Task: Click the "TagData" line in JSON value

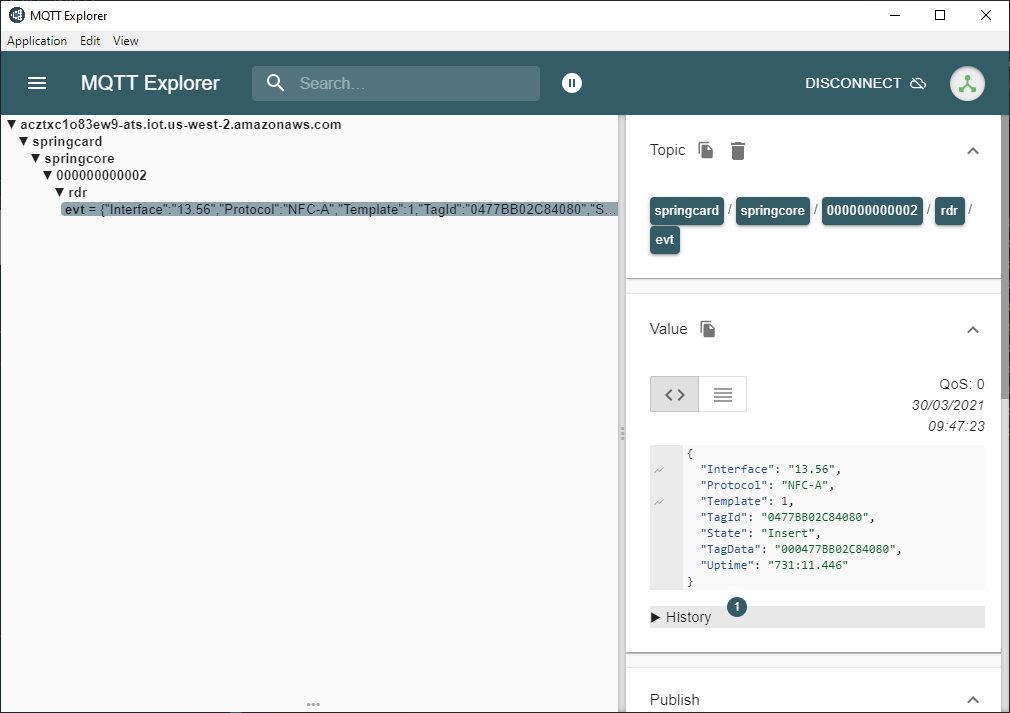Action: point(801,549)
